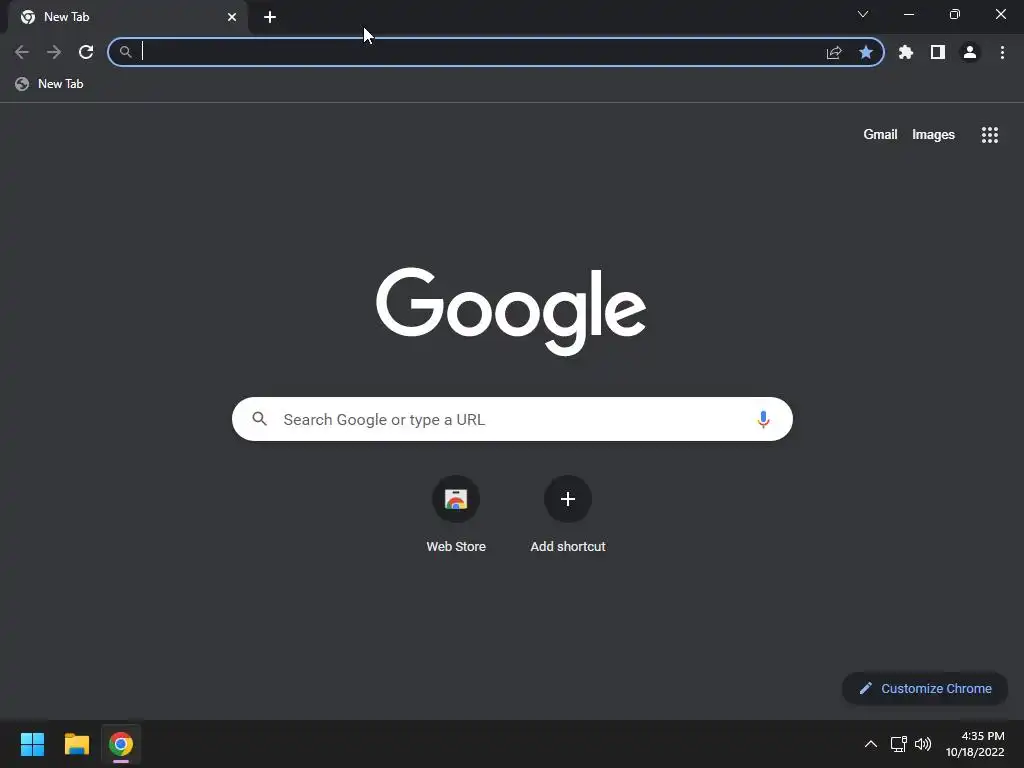Open the volume speaker icon
Viewport: 1024px width, 768px height.
coord(923,744)
